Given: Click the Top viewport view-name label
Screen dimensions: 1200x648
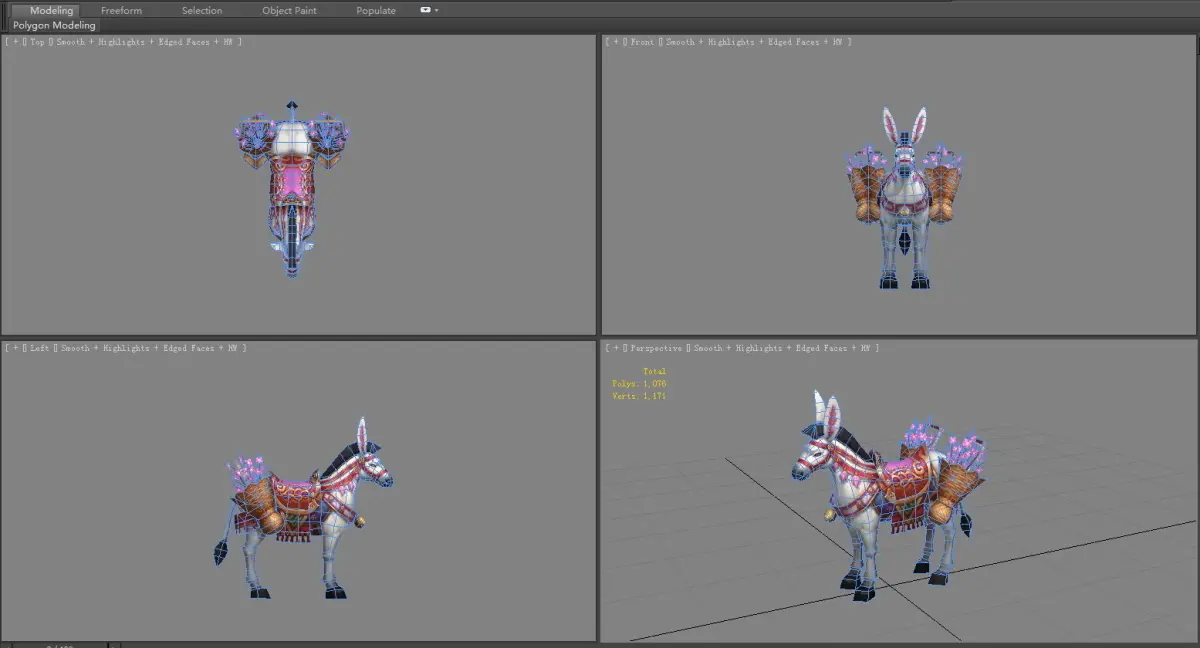Looking at the screenshot, I should 39,42.
